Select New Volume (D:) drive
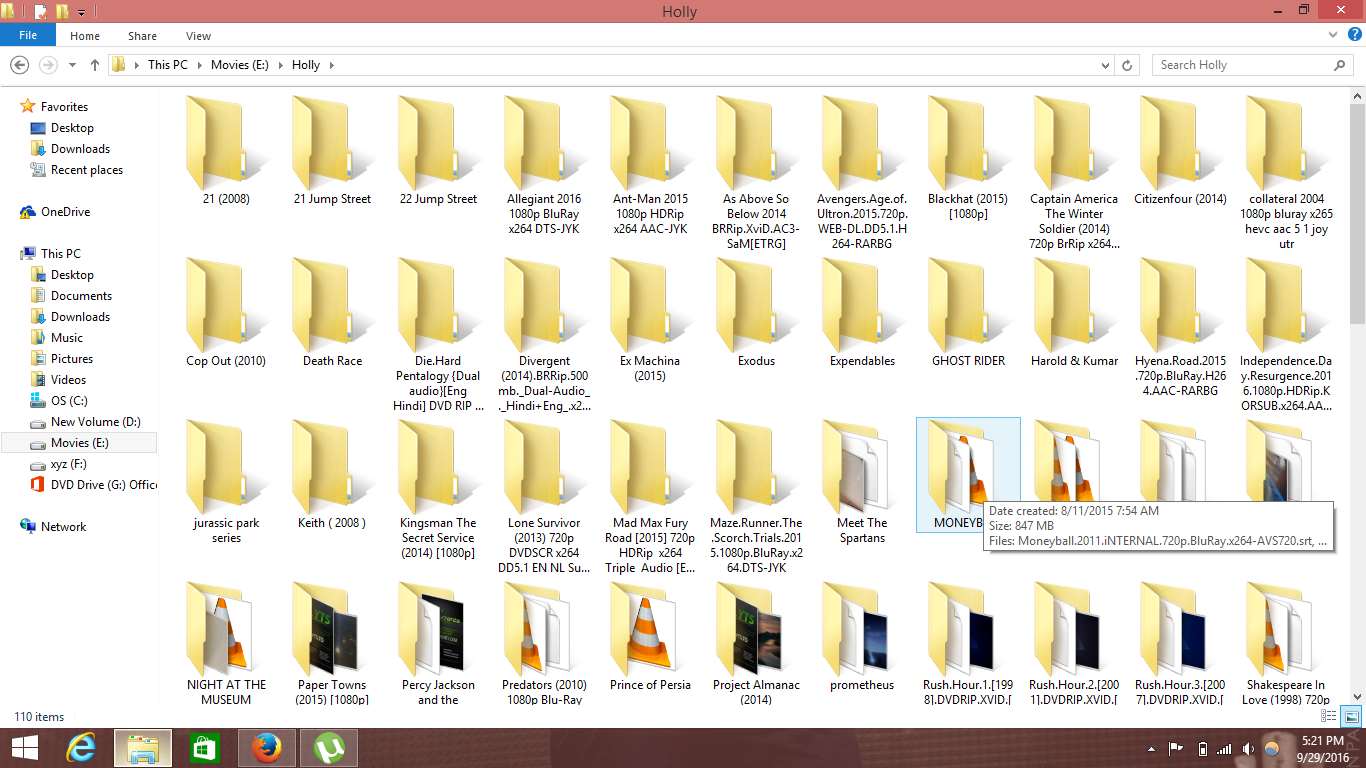Viewport: 1366px width, 768px height. point(95,422)
